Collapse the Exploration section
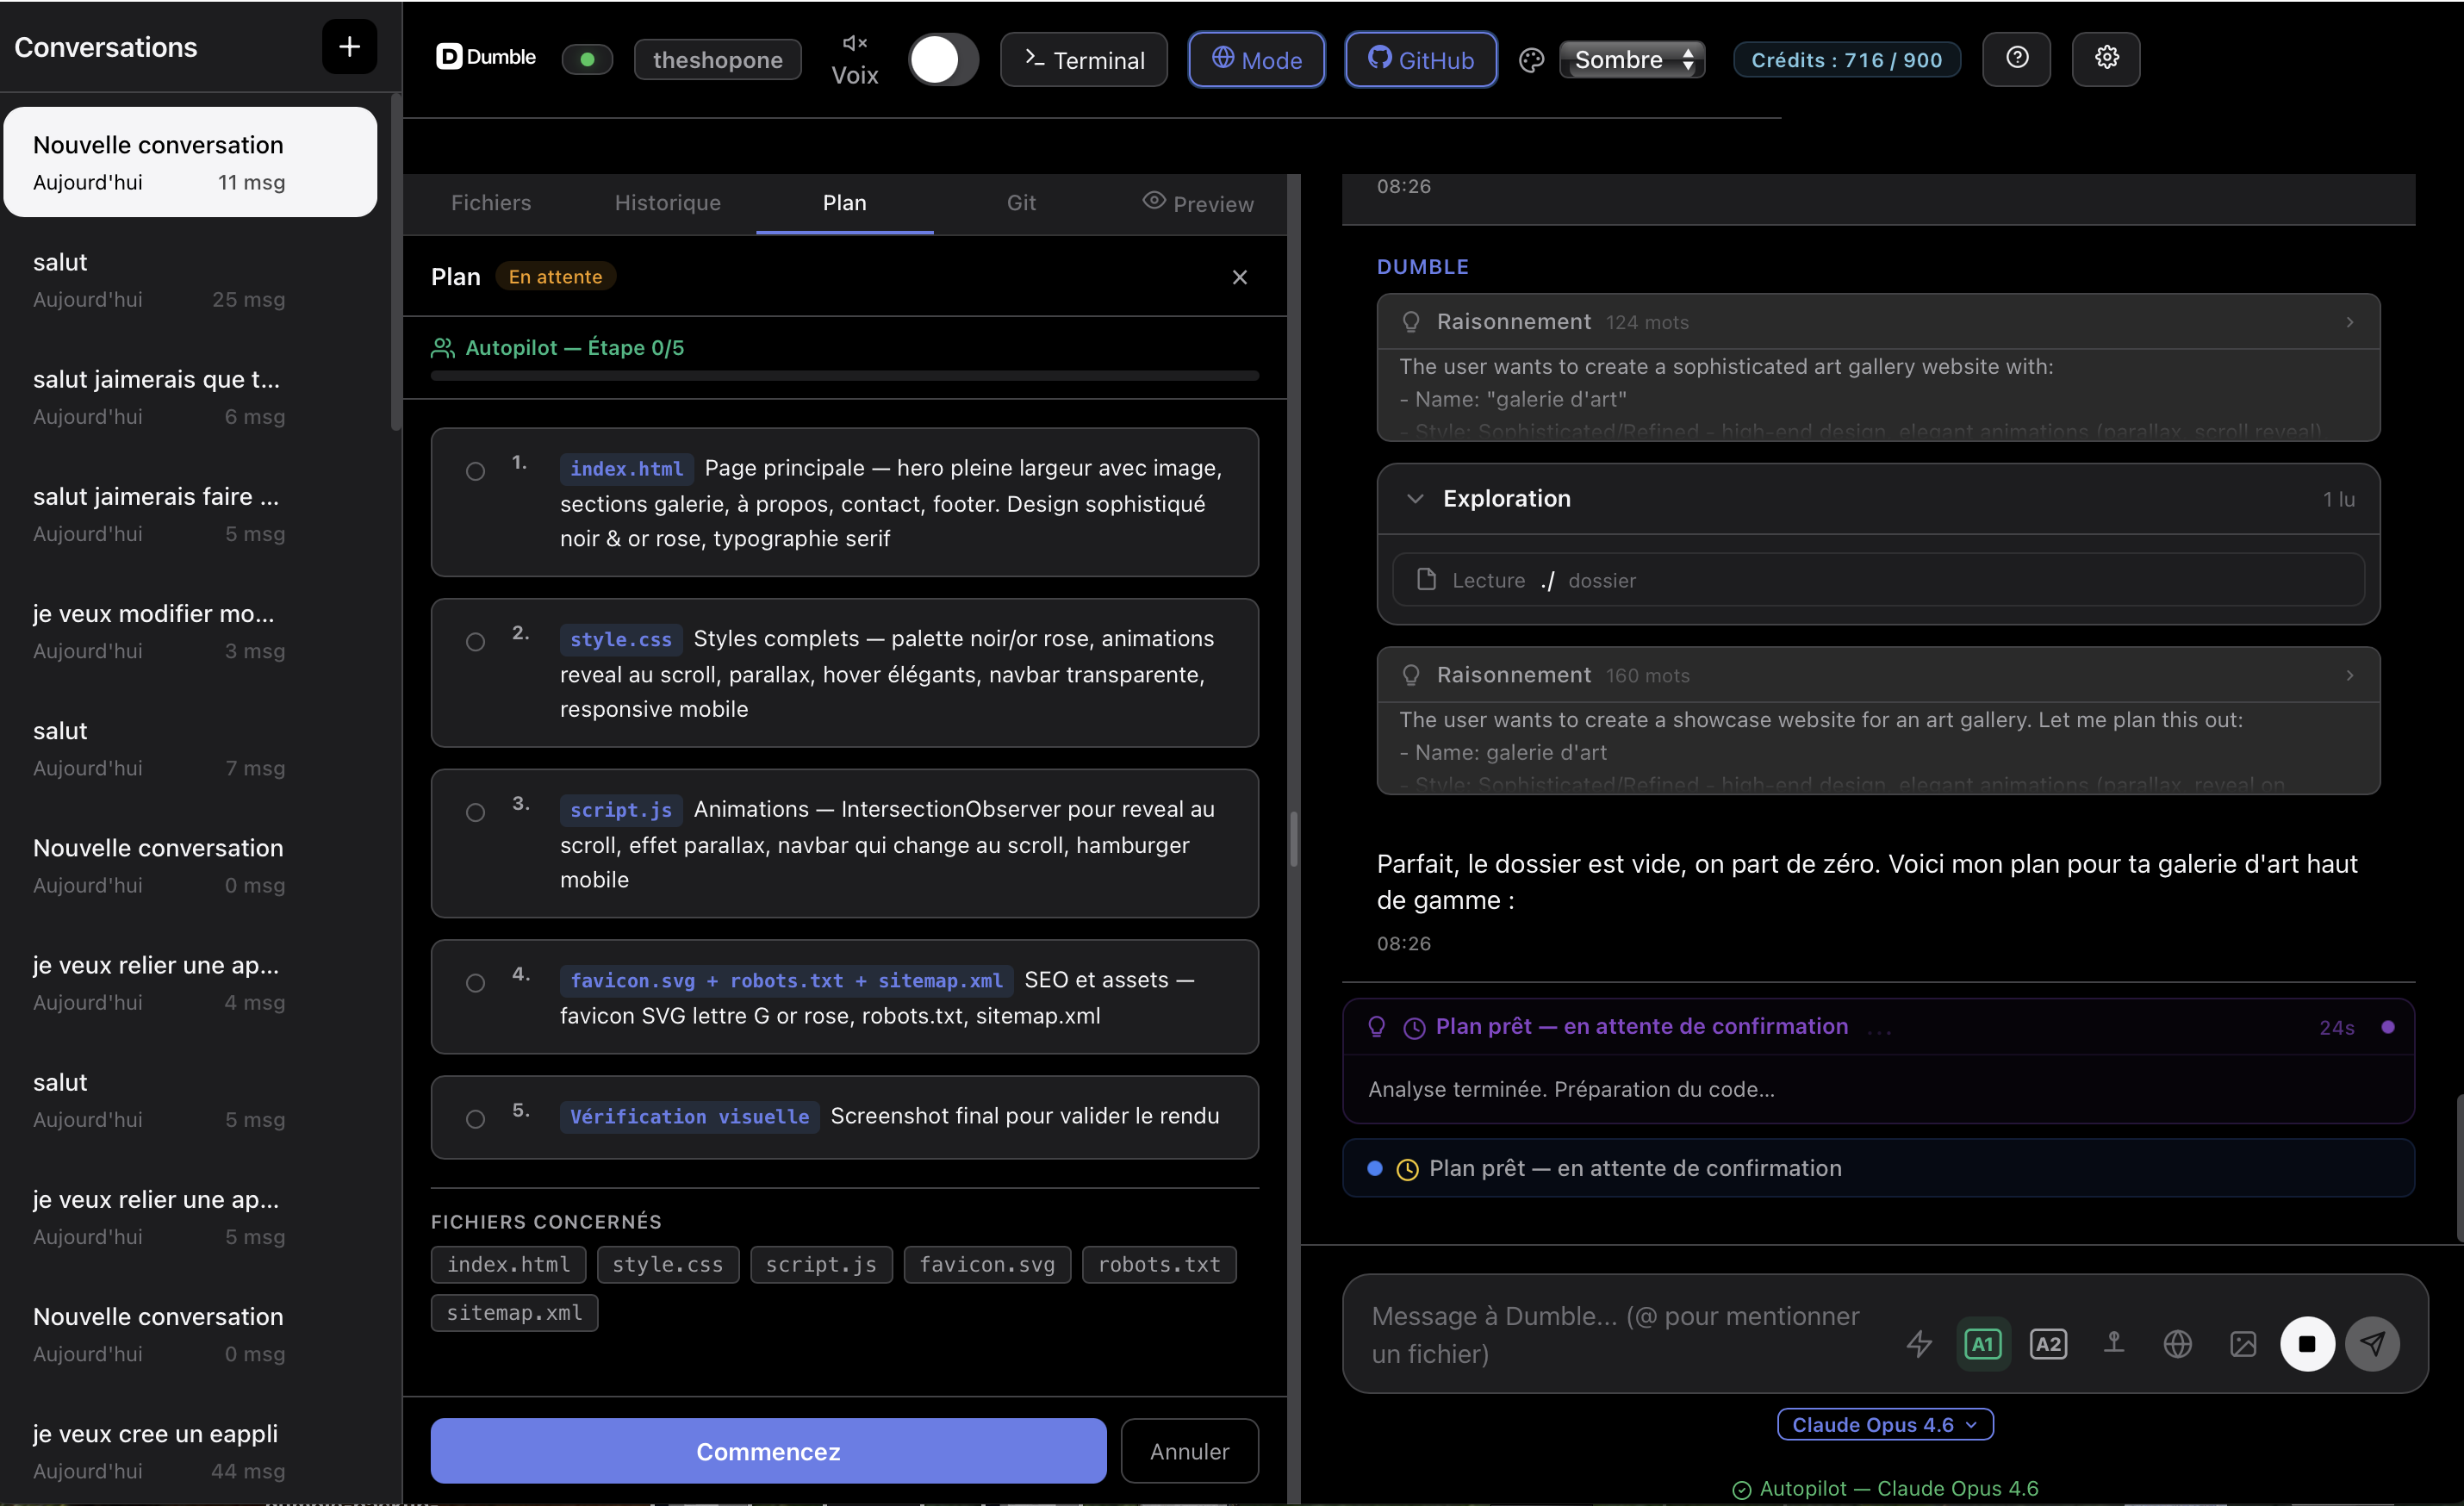The image size is (2464, 1506). pyautogui.click(x=1415, y=498)
